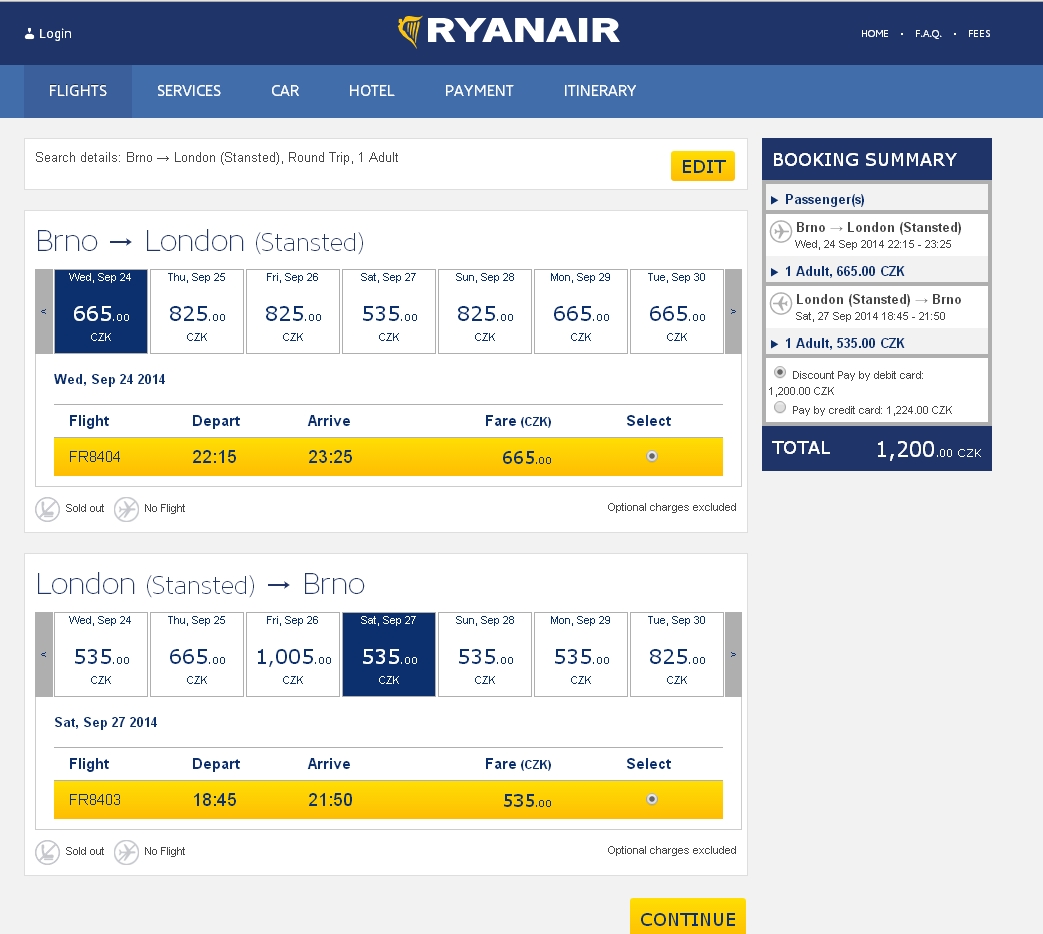Click the FR8403 fare value 535.00
Screen dimensions: 1043x934
[527, 800]
